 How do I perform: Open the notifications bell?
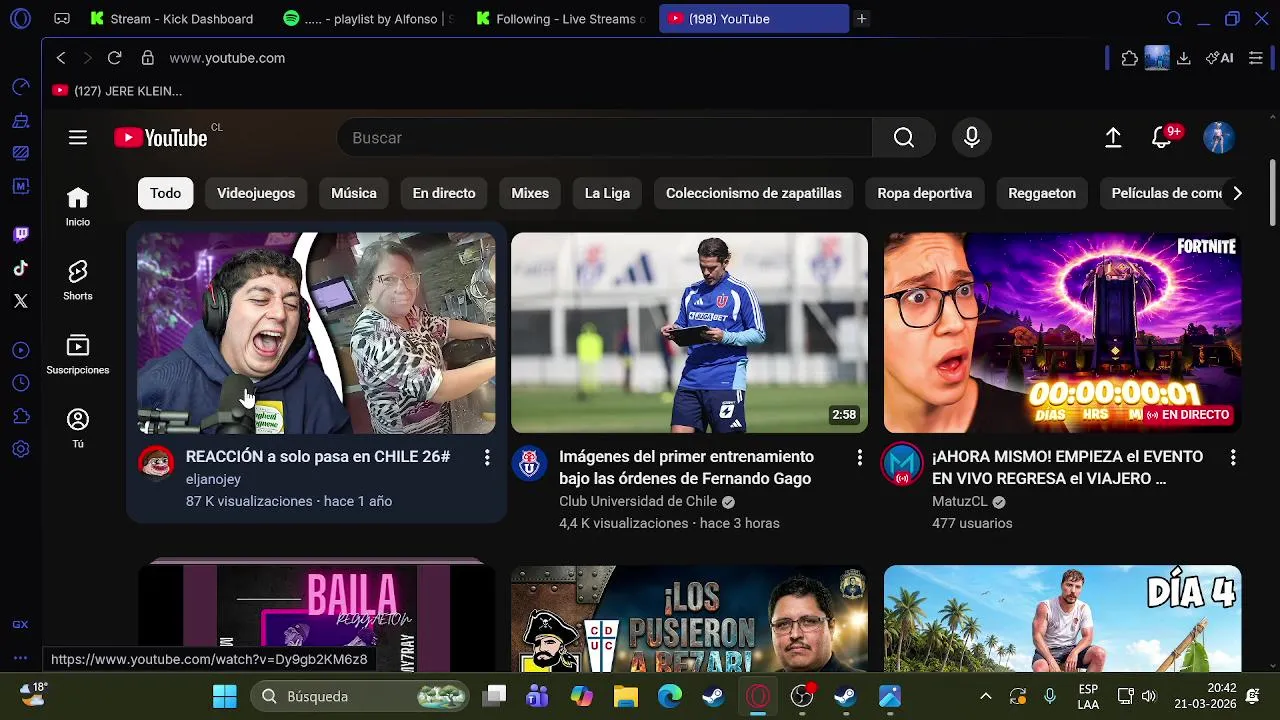click(1162, 138)
